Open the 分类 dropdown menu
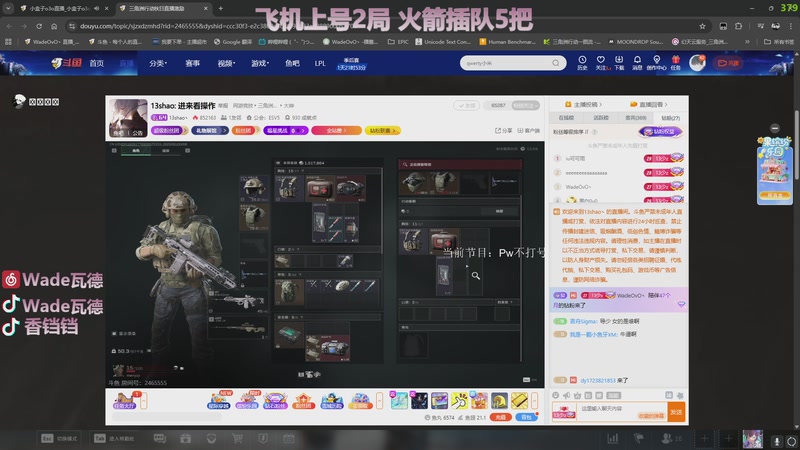The width and height of the screenshot is (800, 450). click(x=158, y=63)
